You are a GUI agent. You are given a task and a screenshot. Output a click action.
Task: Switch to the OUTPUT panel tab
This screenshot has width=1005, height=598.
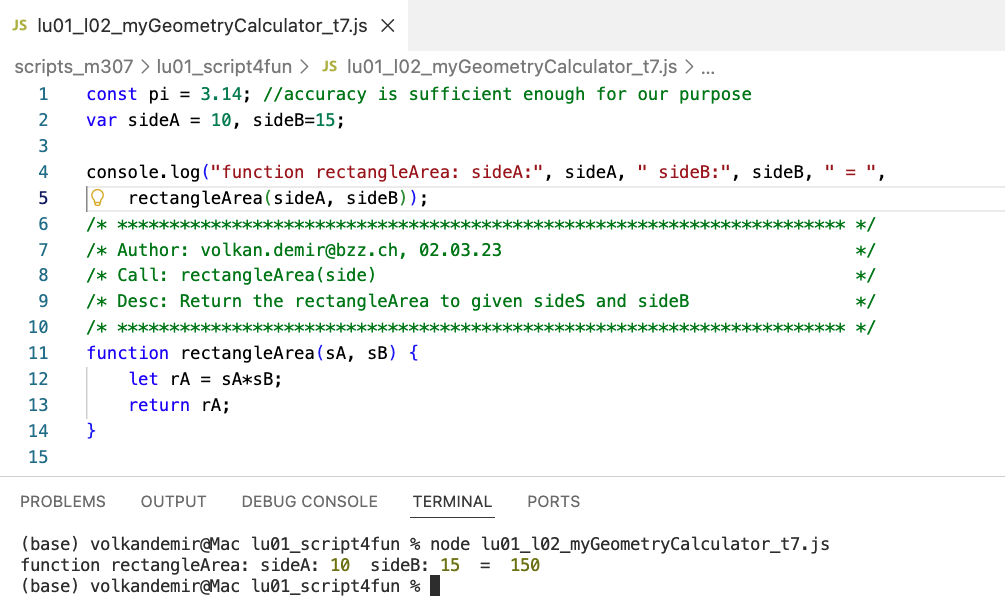click(x=173, y=502)
